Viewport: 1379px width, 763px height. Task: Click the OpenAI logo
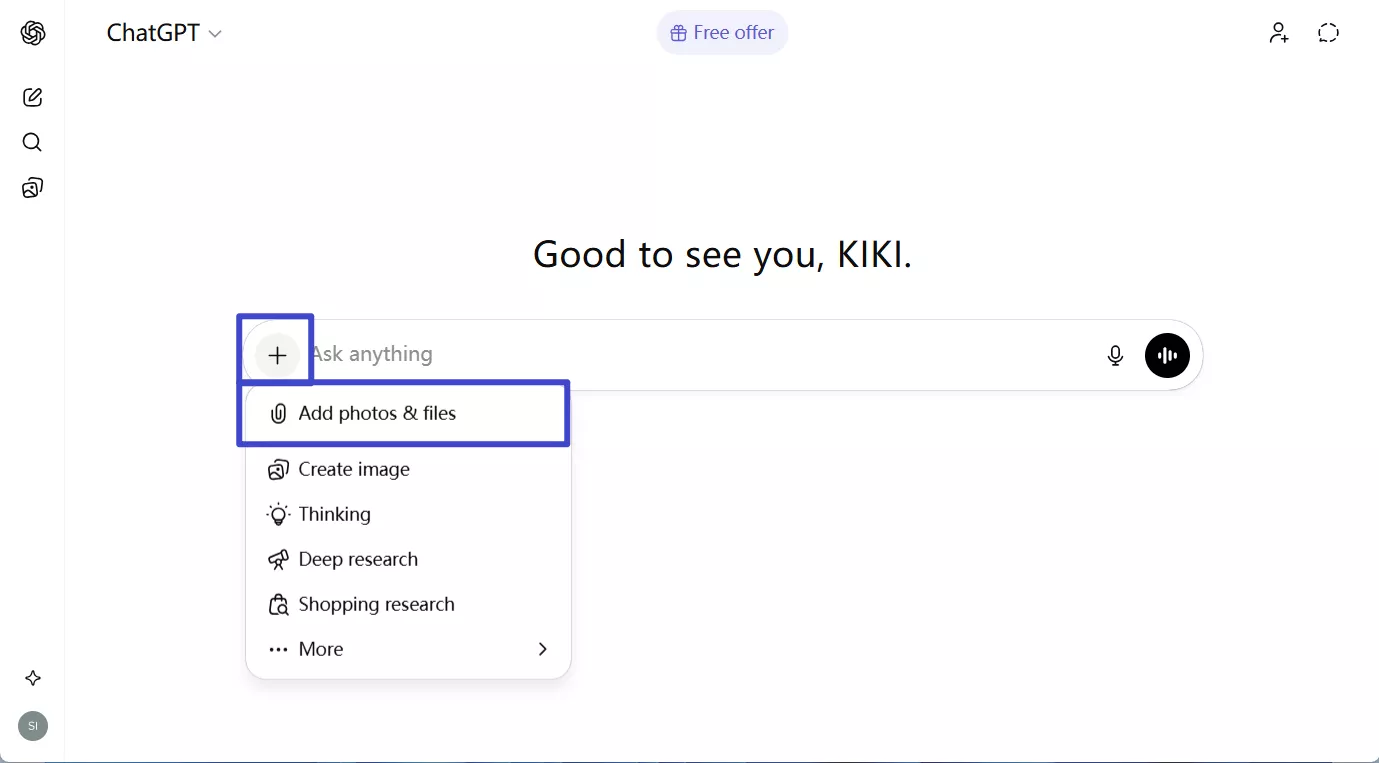(31, 32)
